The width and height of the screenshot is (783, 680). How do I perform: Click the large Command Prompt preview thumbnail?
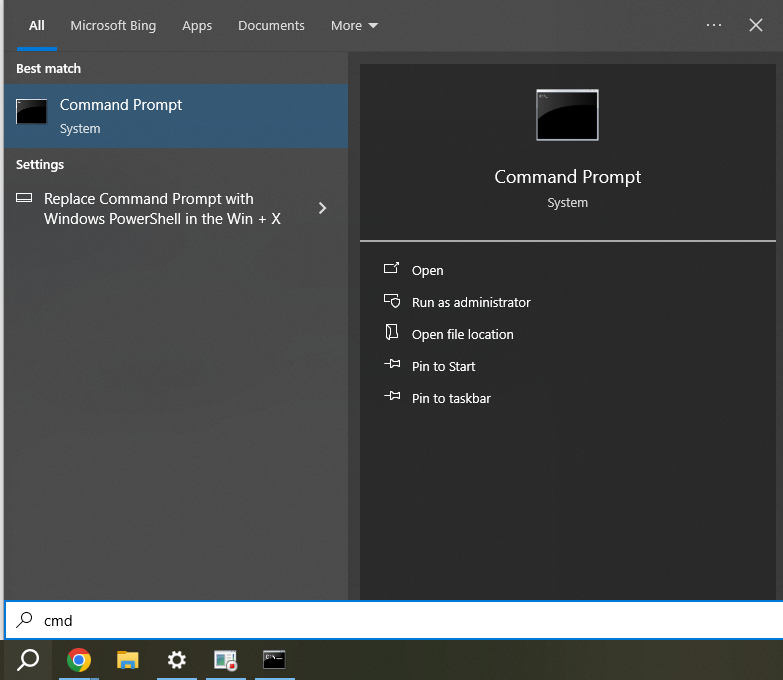(567, 115)
